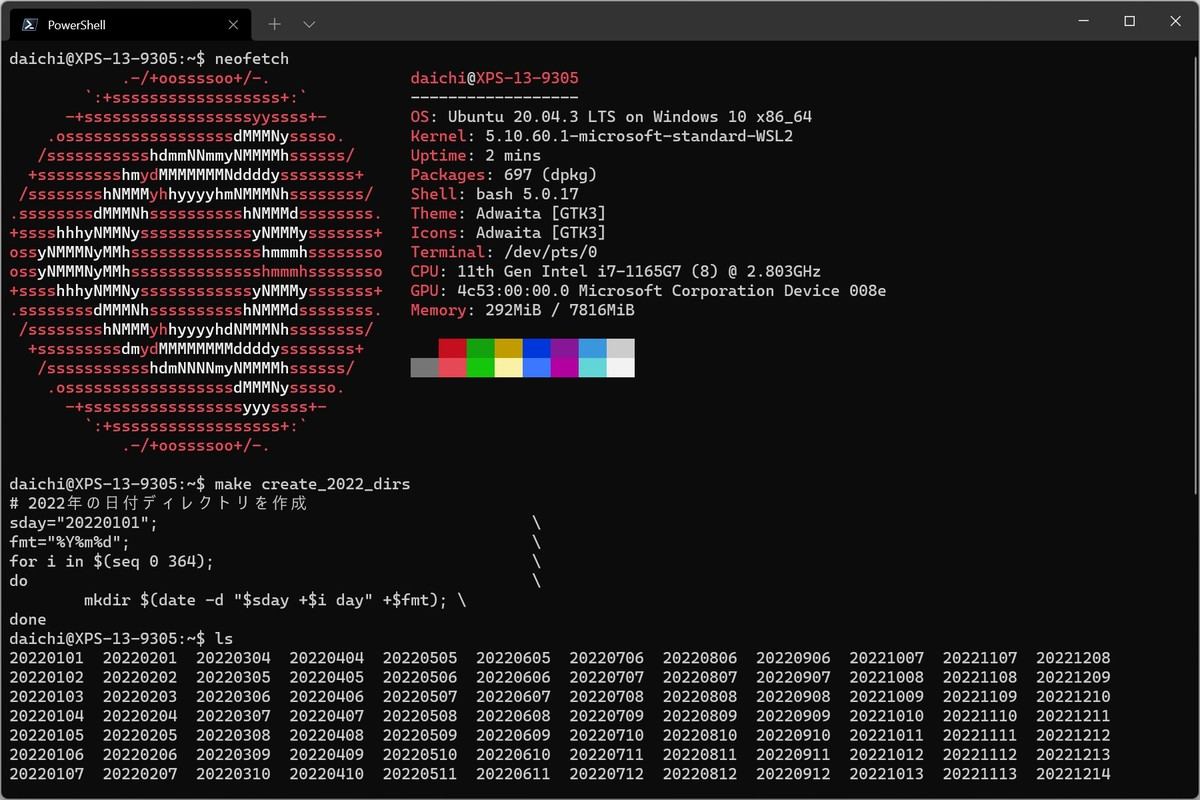Viewport: 1200px width, 800px height.
Task: Close the PowerShell tab
Action: [233, 24]
